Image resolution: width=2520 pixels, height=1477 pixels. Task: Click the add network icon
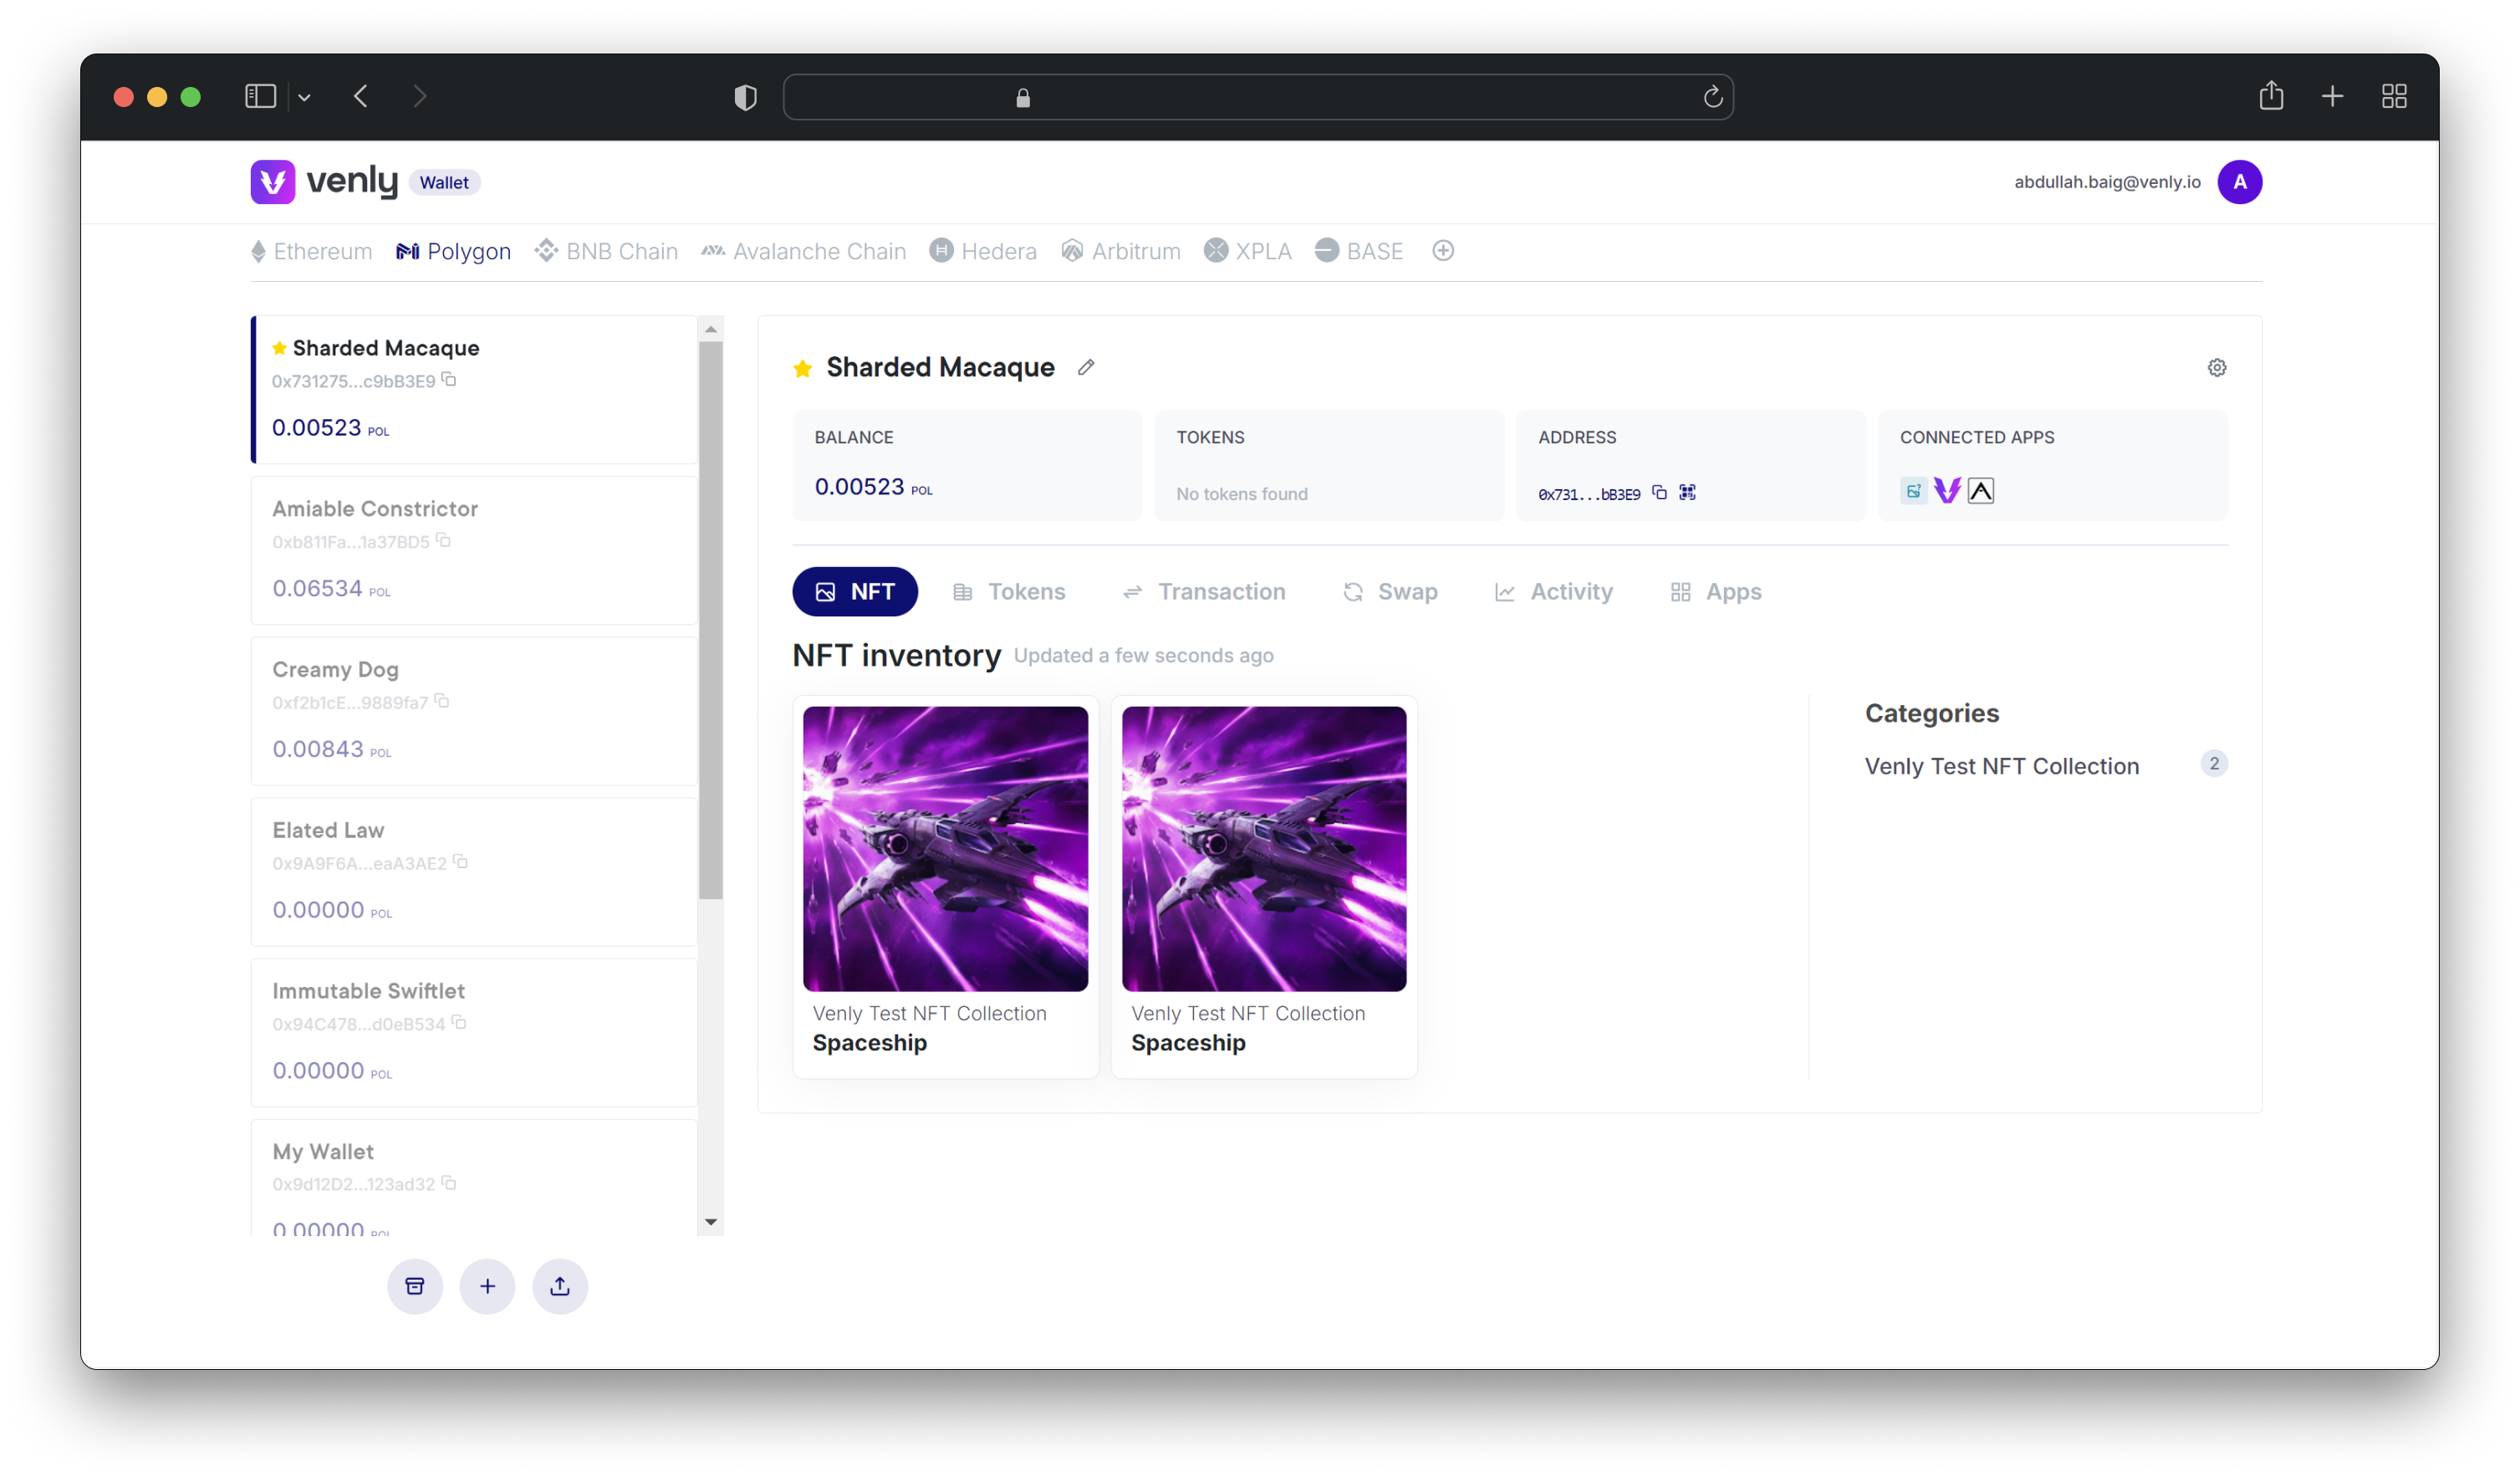point(1441,252)
